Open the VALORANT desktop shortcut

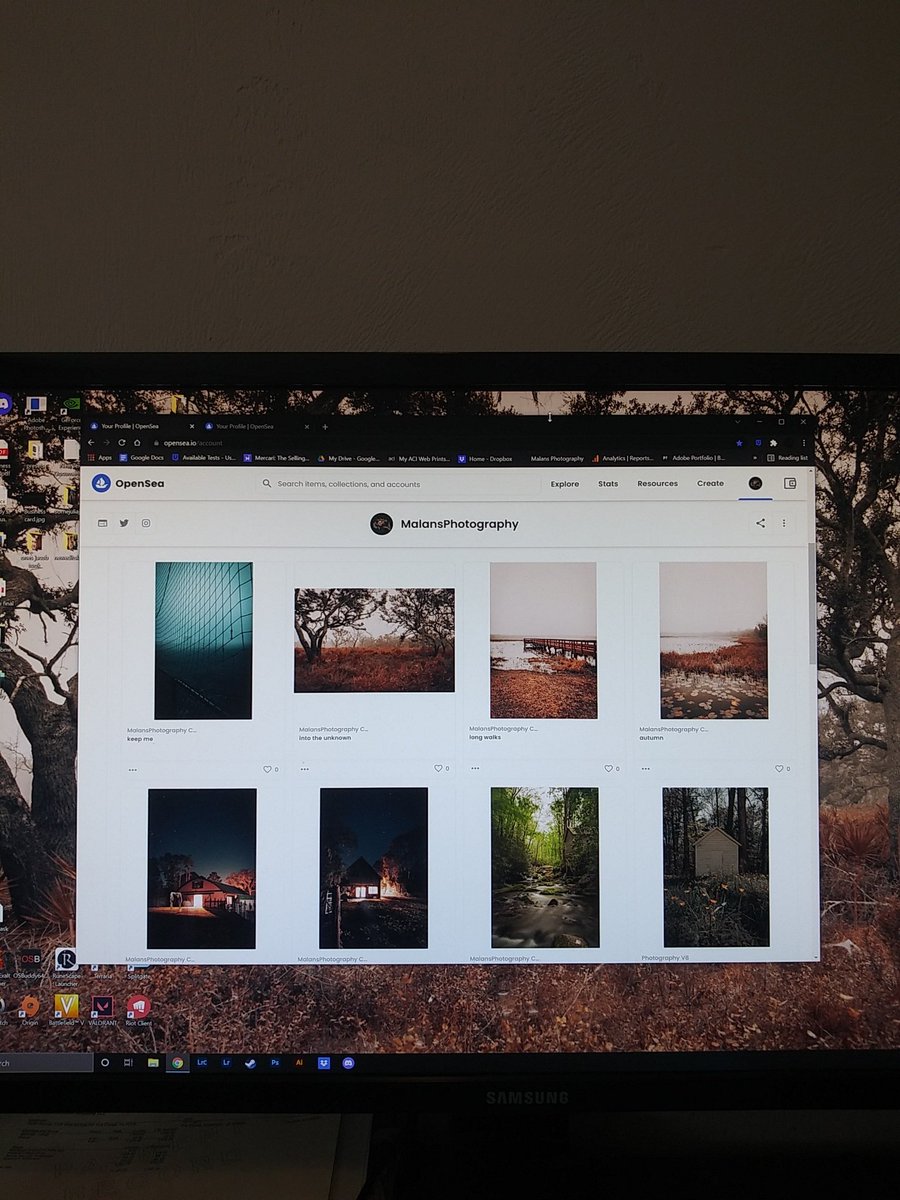tap(103, 1010)
